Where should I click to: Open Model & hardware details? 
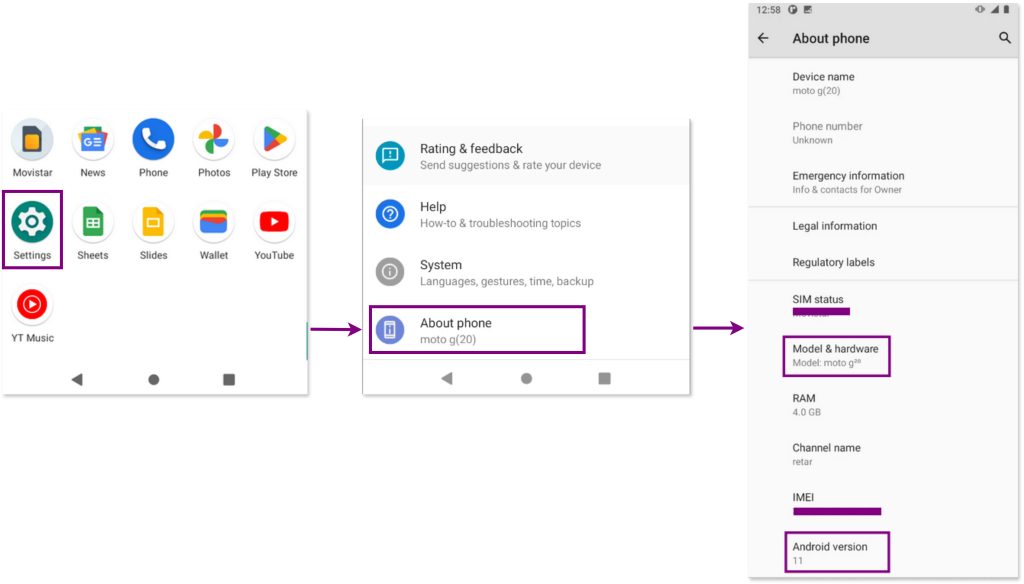click(835, 355)
